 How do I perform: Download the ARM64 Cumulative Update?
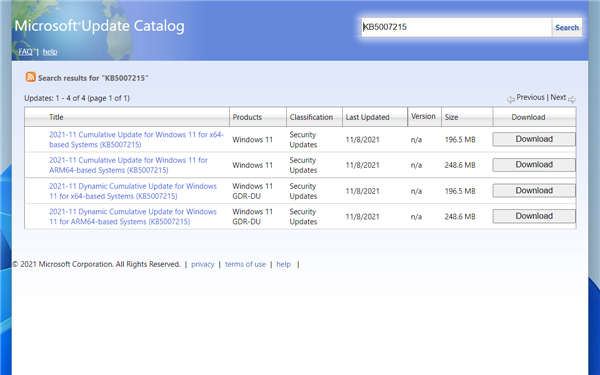click(534, 165)
